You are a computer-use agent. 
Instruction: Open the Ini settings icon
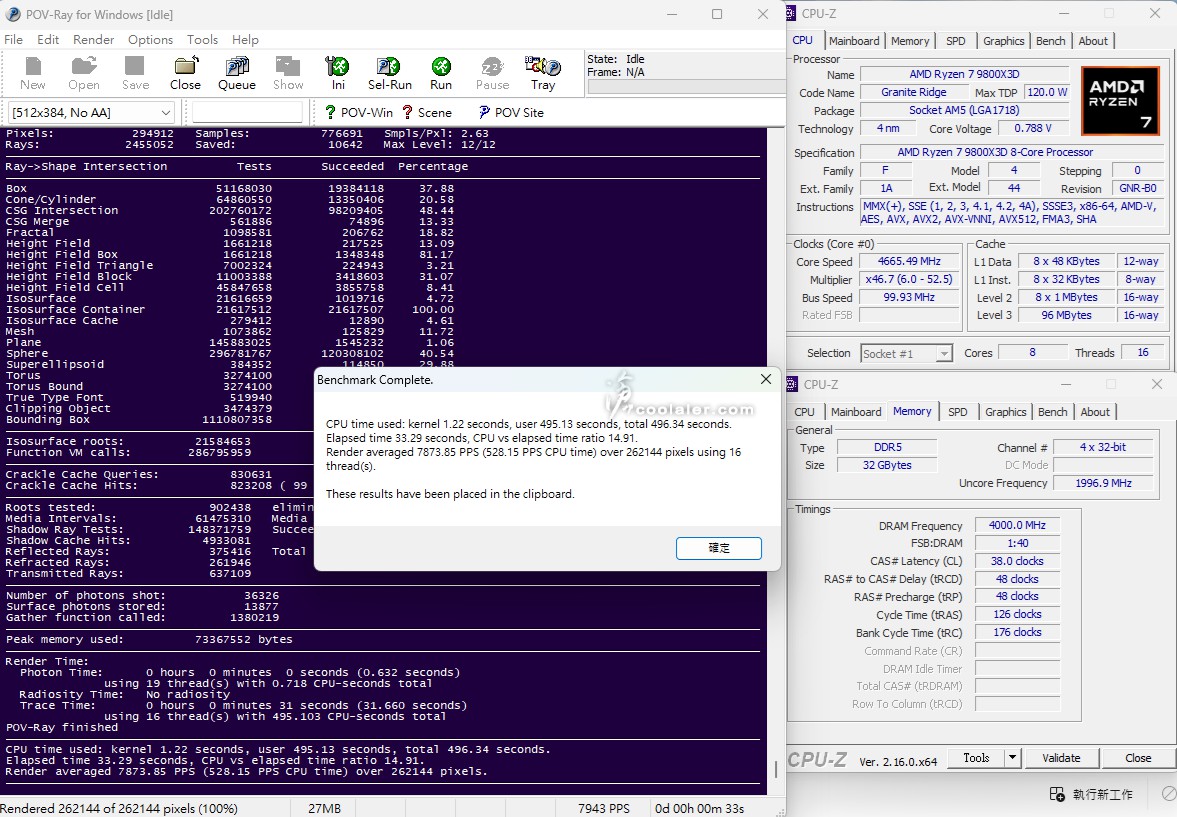point(339,68)
